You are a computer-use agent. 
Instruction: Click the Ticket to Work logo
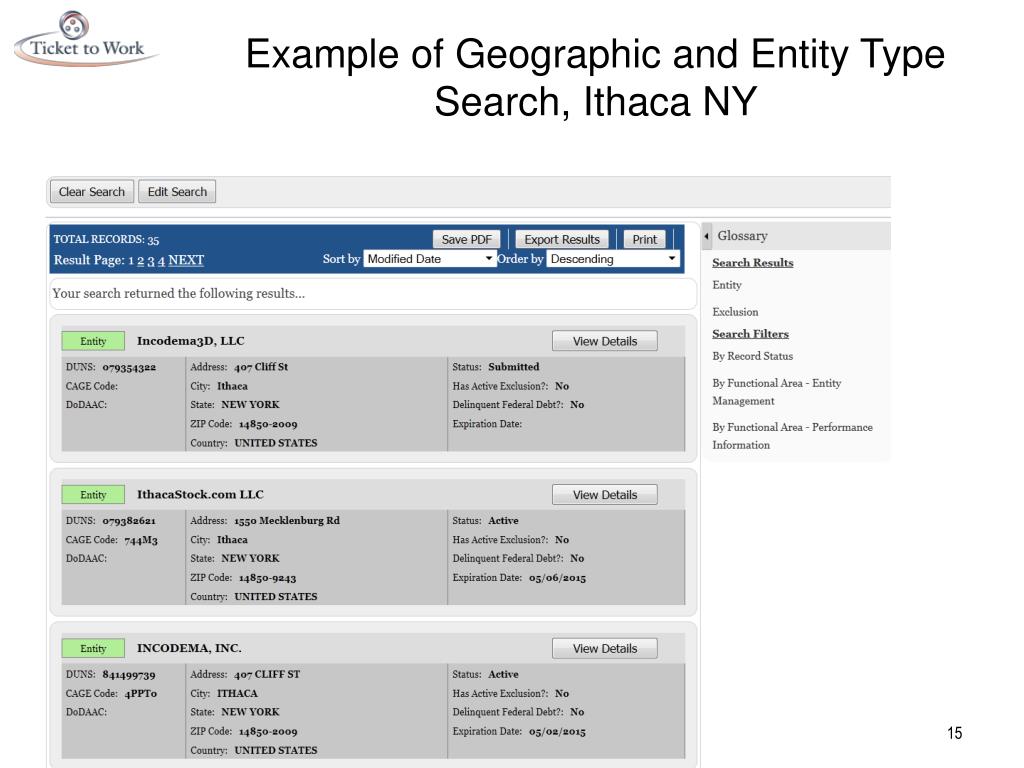[x=86, y=40]
